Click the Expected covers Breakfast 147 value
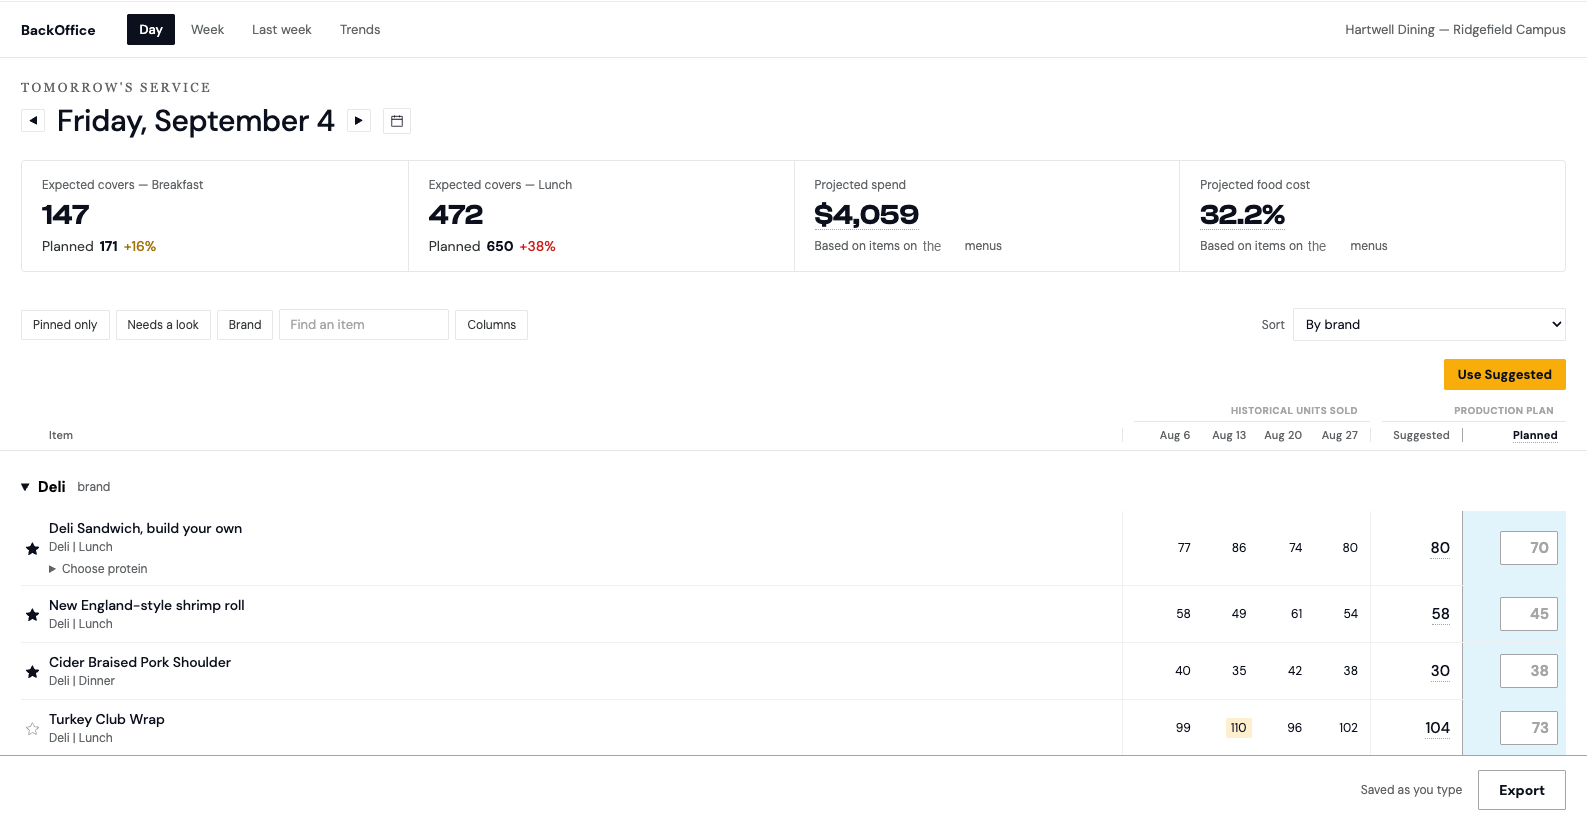The image size is (1587, 819). (x=66, y=215)
